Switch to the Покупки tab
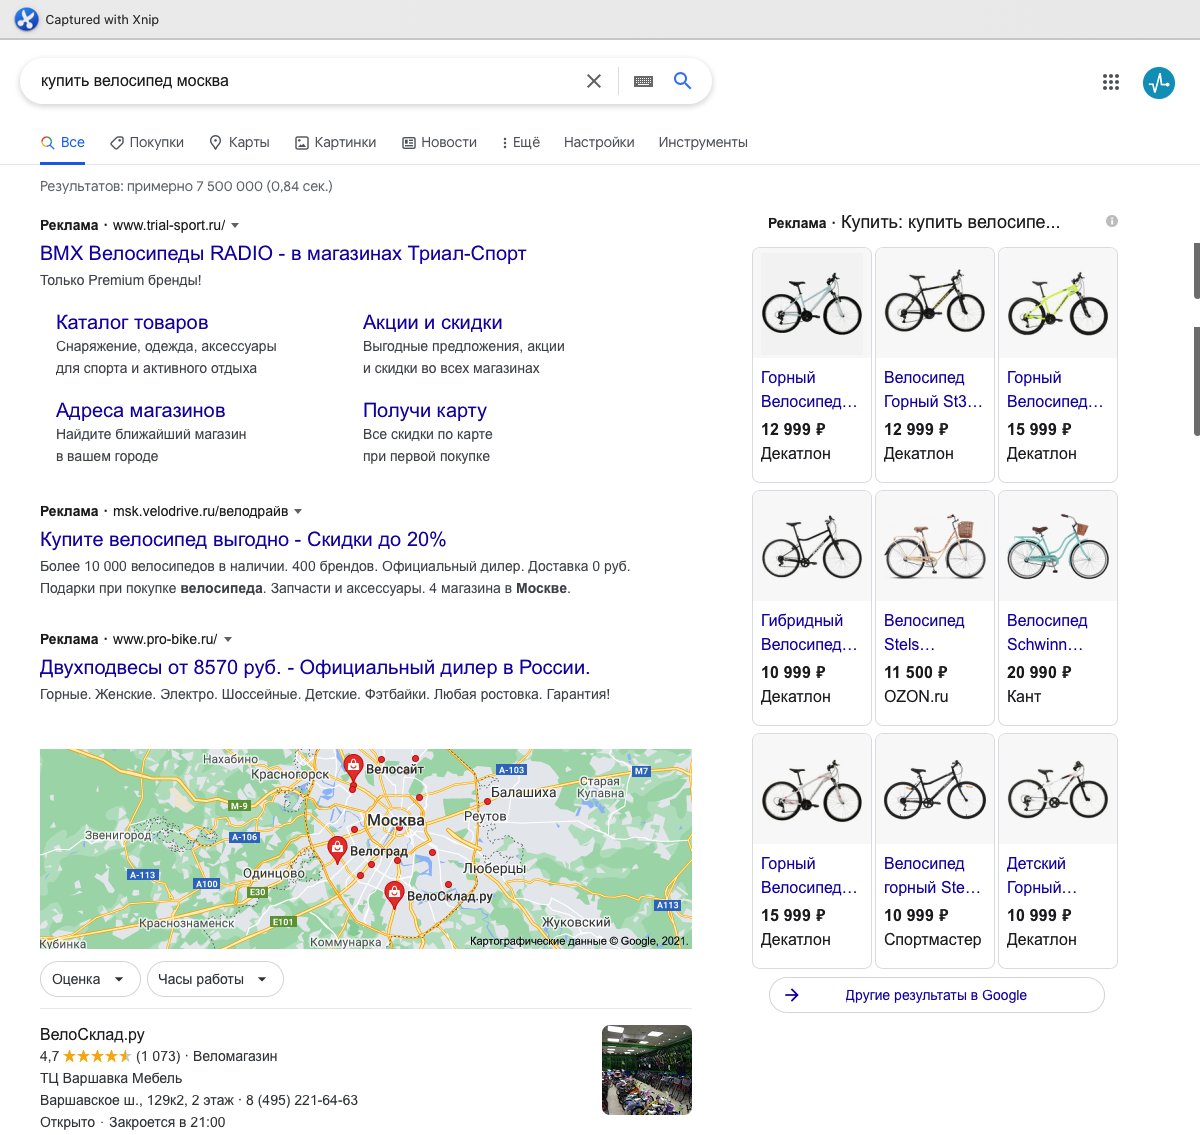Screen dimensions: 1200x1135 pos(147,142)
